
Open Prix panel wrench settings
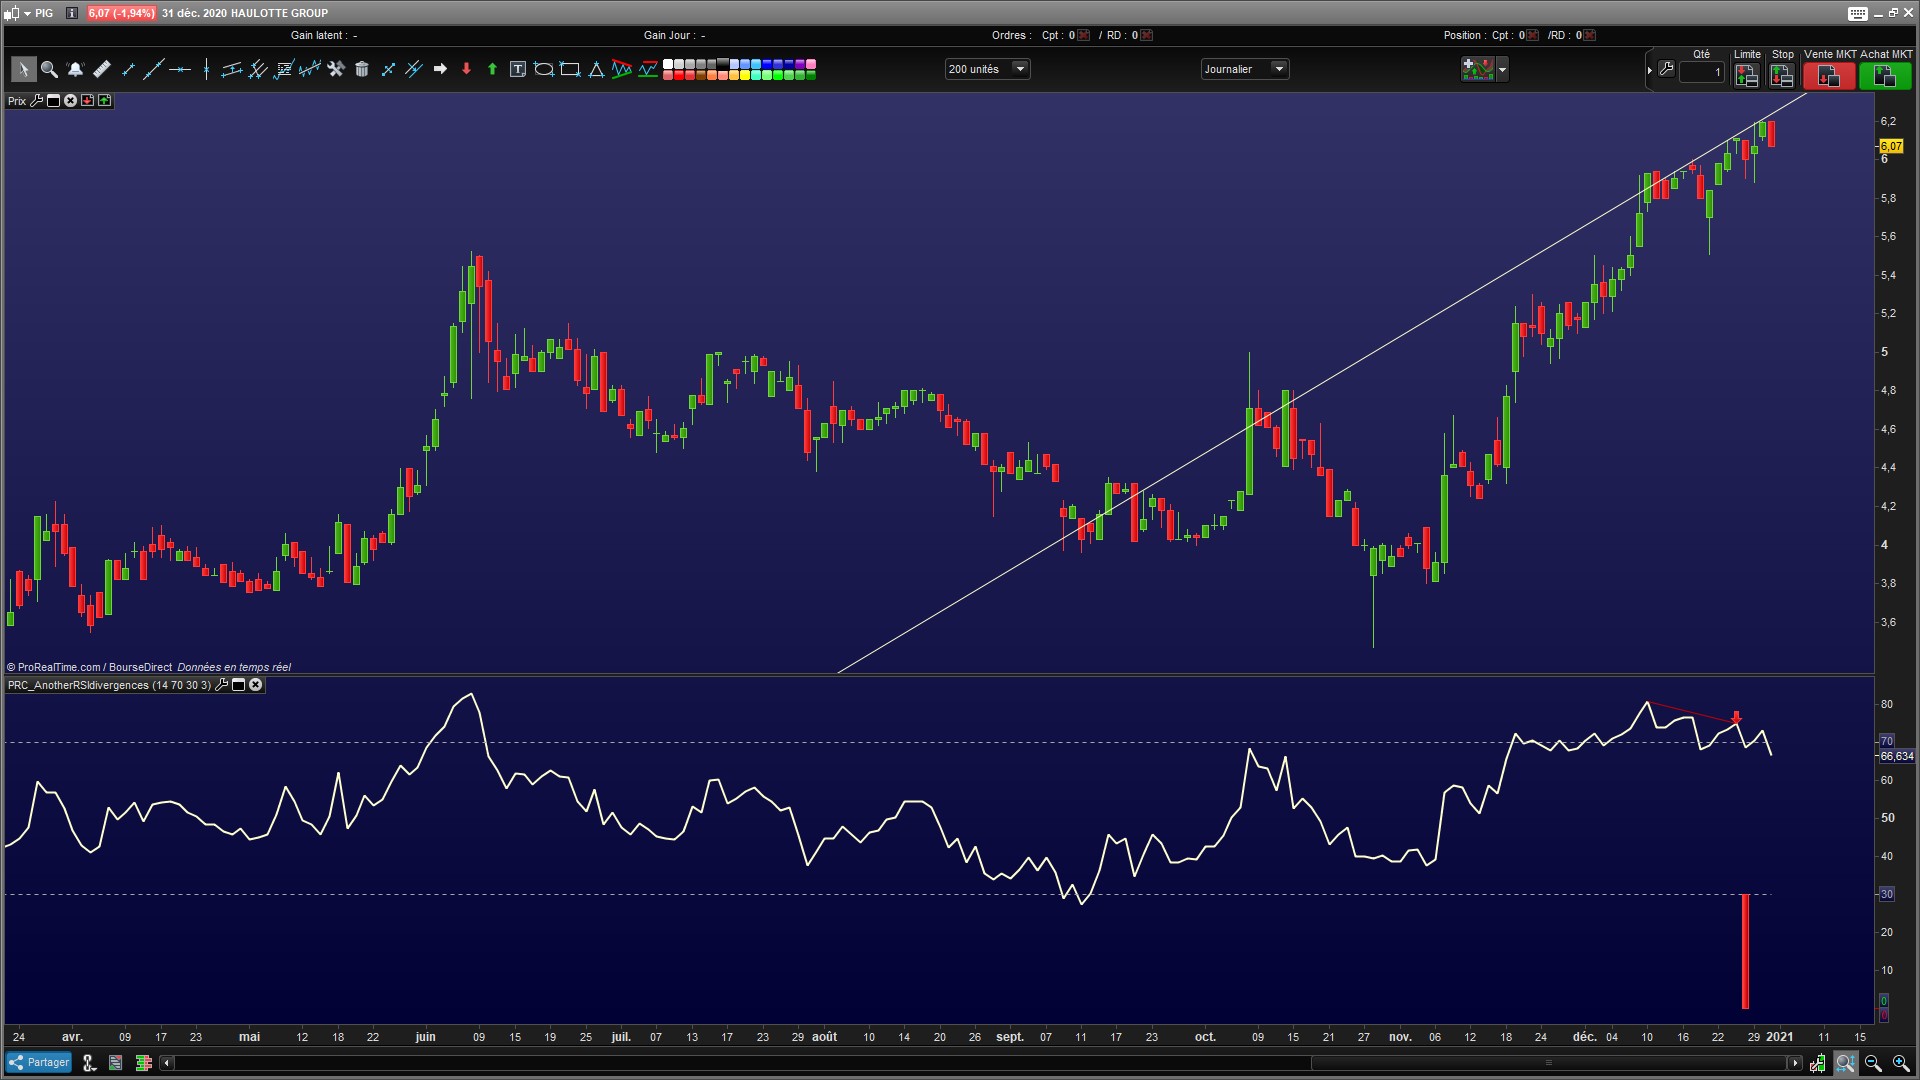coord(37,101)
